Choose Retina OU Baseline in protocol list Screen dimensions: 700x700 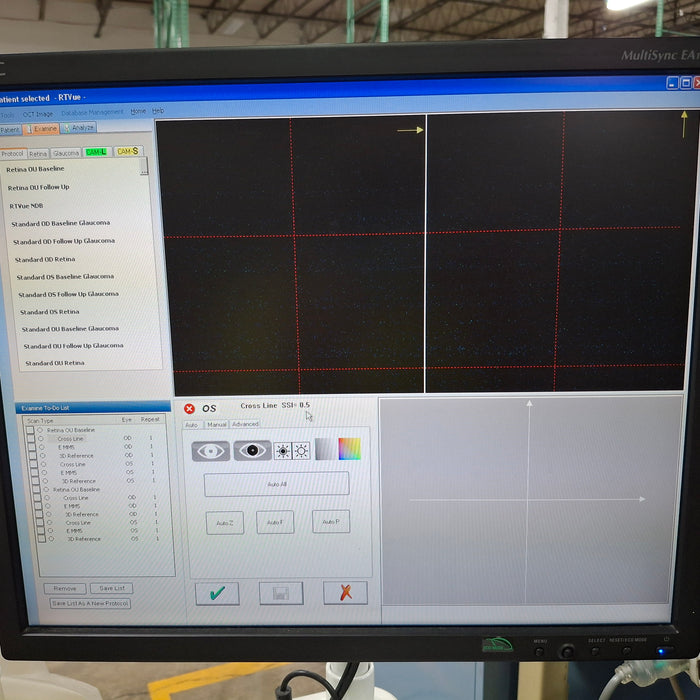tap(35, 169)
